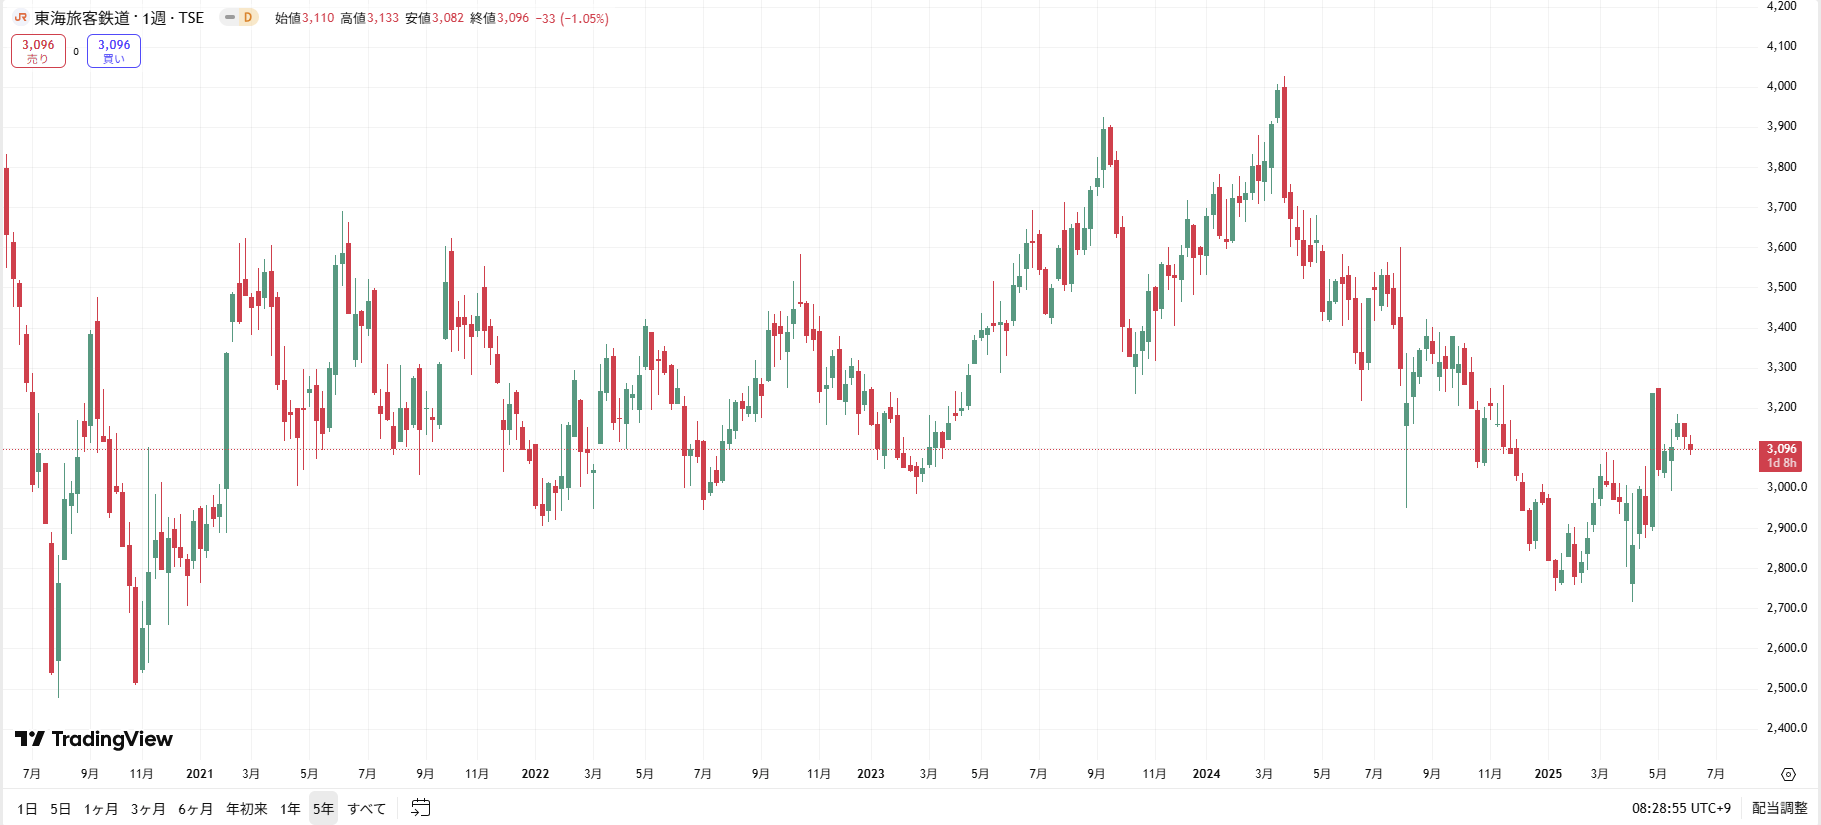Click the 2021 label on time axis
This screenshot has width=1821, height=825.
point(200,774)
